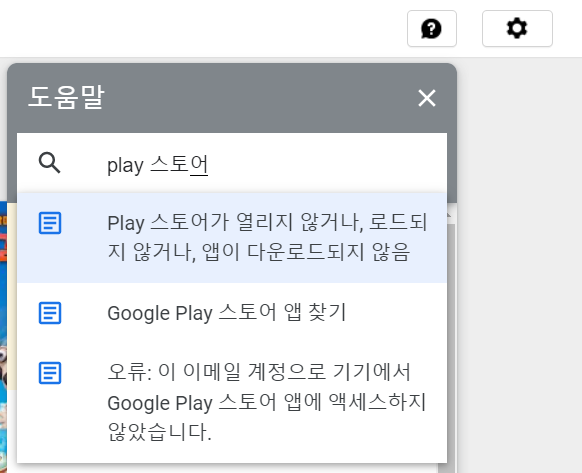Click document icon beside 'Play 스토어가 열리지'

pyautogui.click(x=50, y=223)
